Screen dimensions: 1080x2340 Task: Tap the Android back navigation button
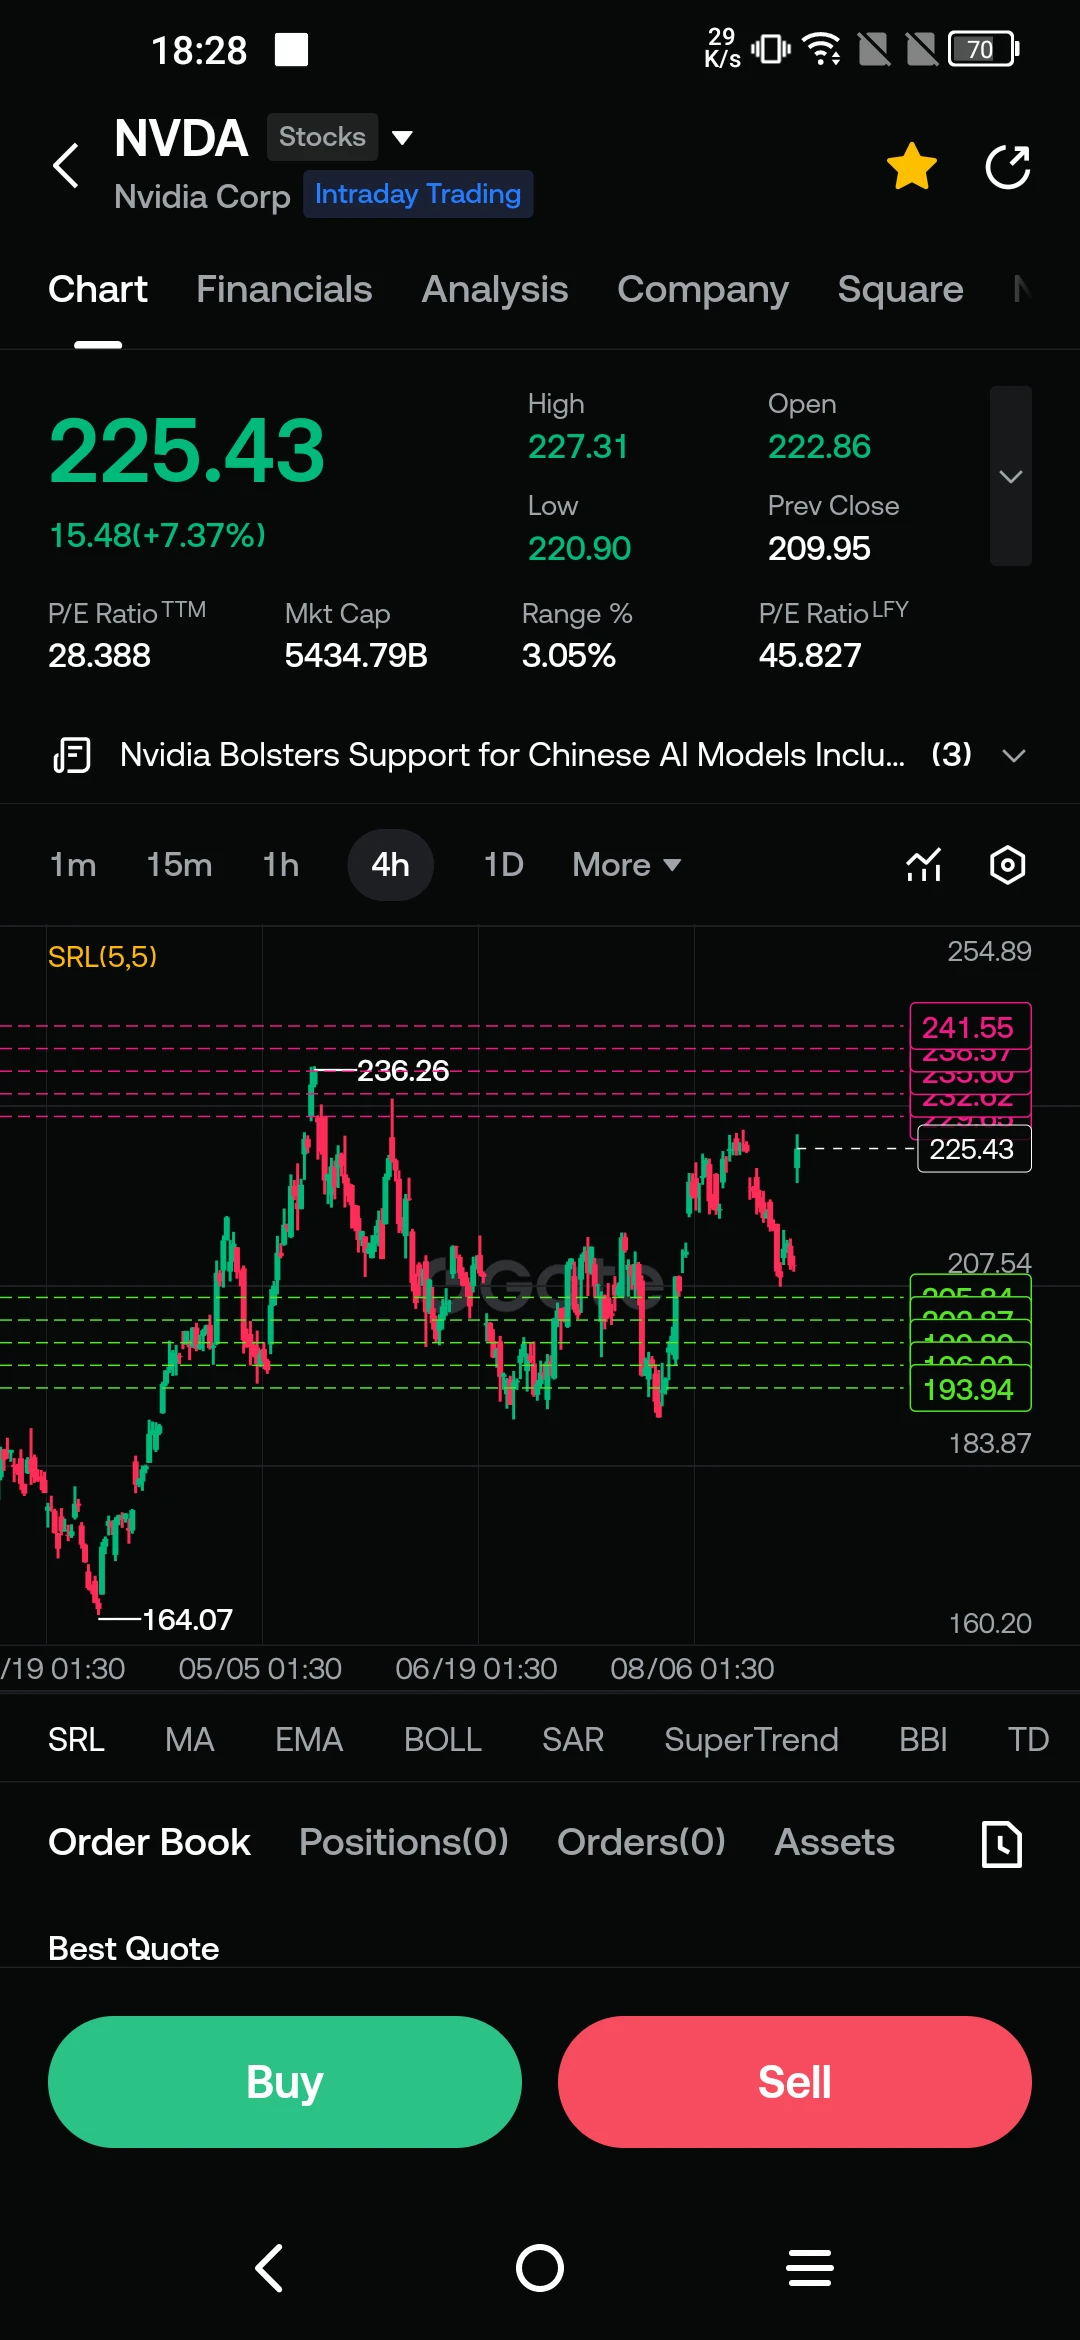coord(270,2267)
